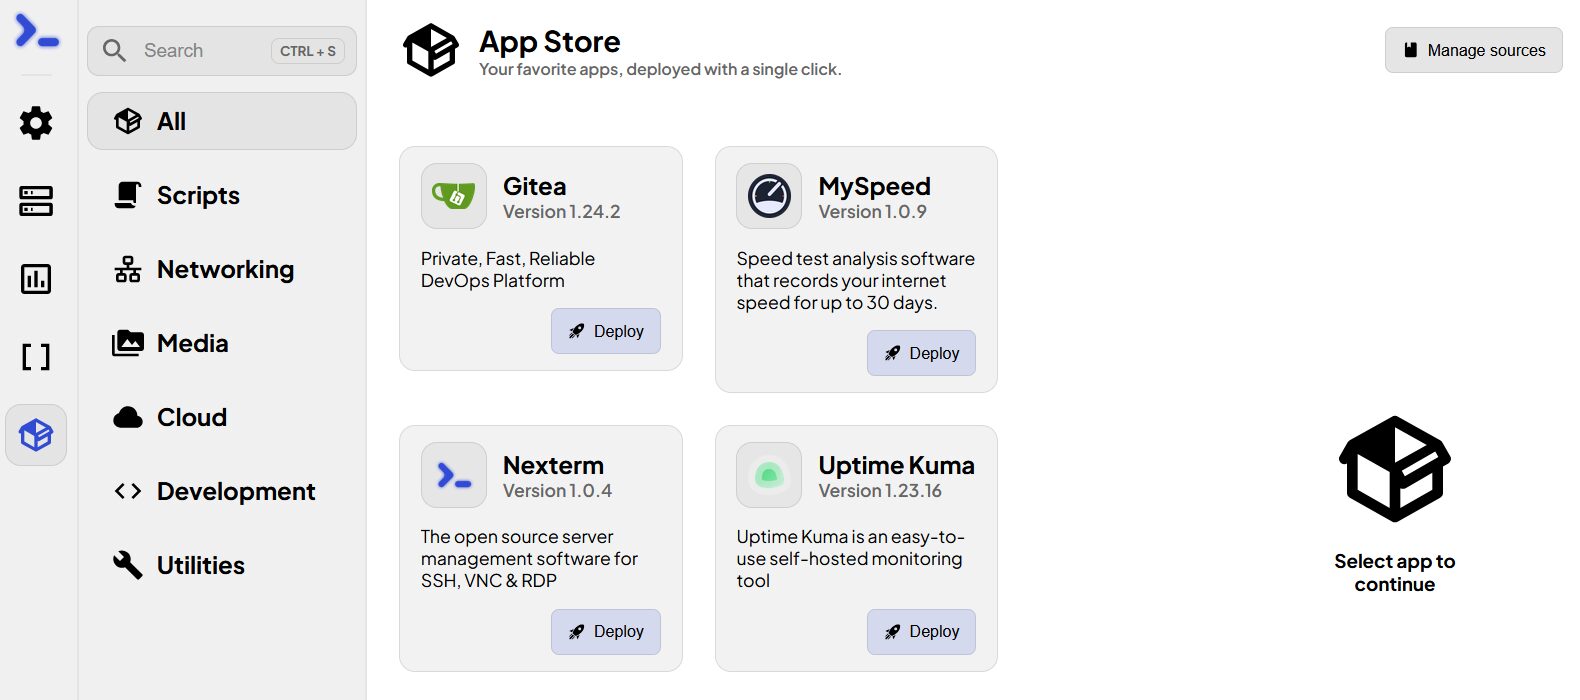Screen dimensions: 1580x700
Task: Open Settings via the gear icon
Action: (36, 123)
